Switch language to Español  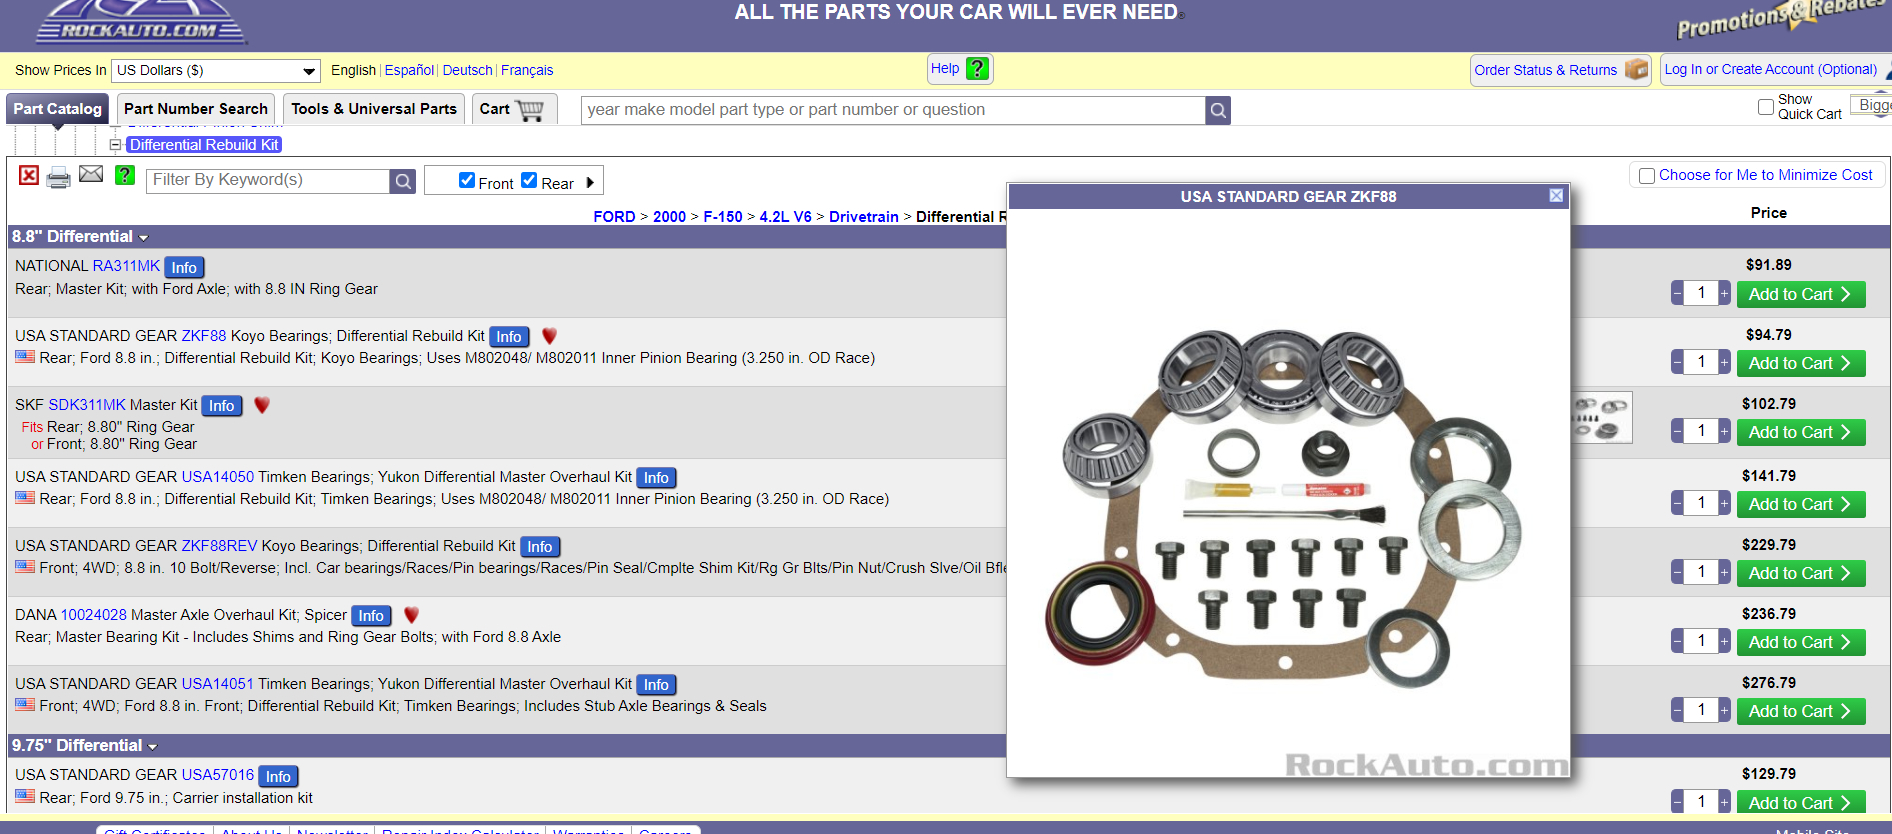pos(409,70)
